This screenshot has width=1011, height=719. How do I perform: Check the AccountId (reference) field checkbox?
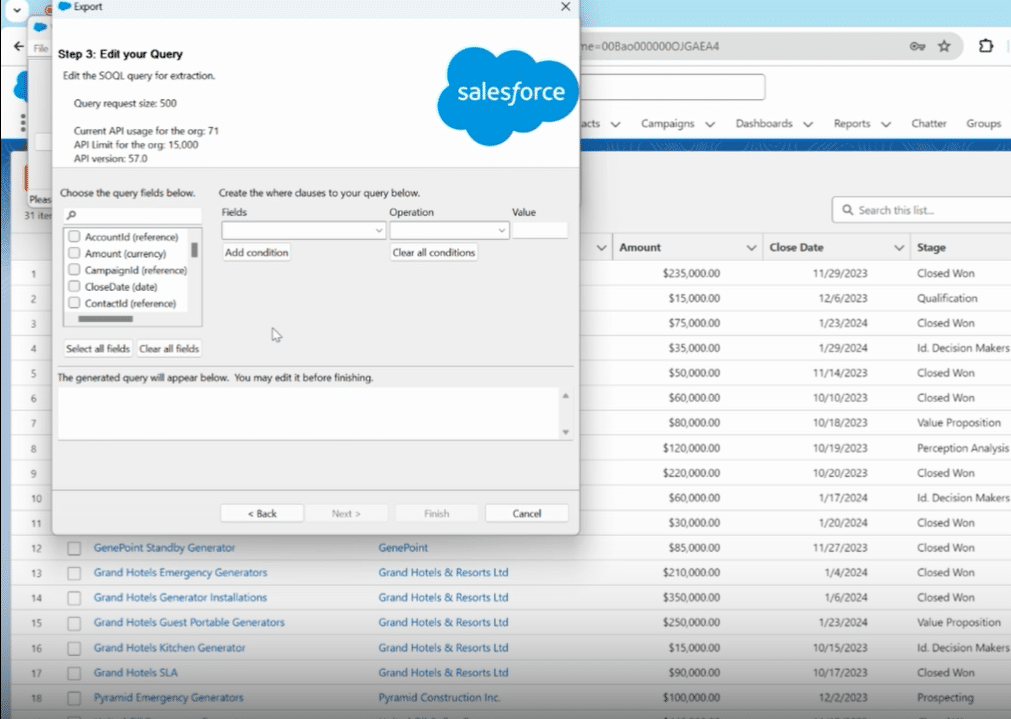pos(74,237)
